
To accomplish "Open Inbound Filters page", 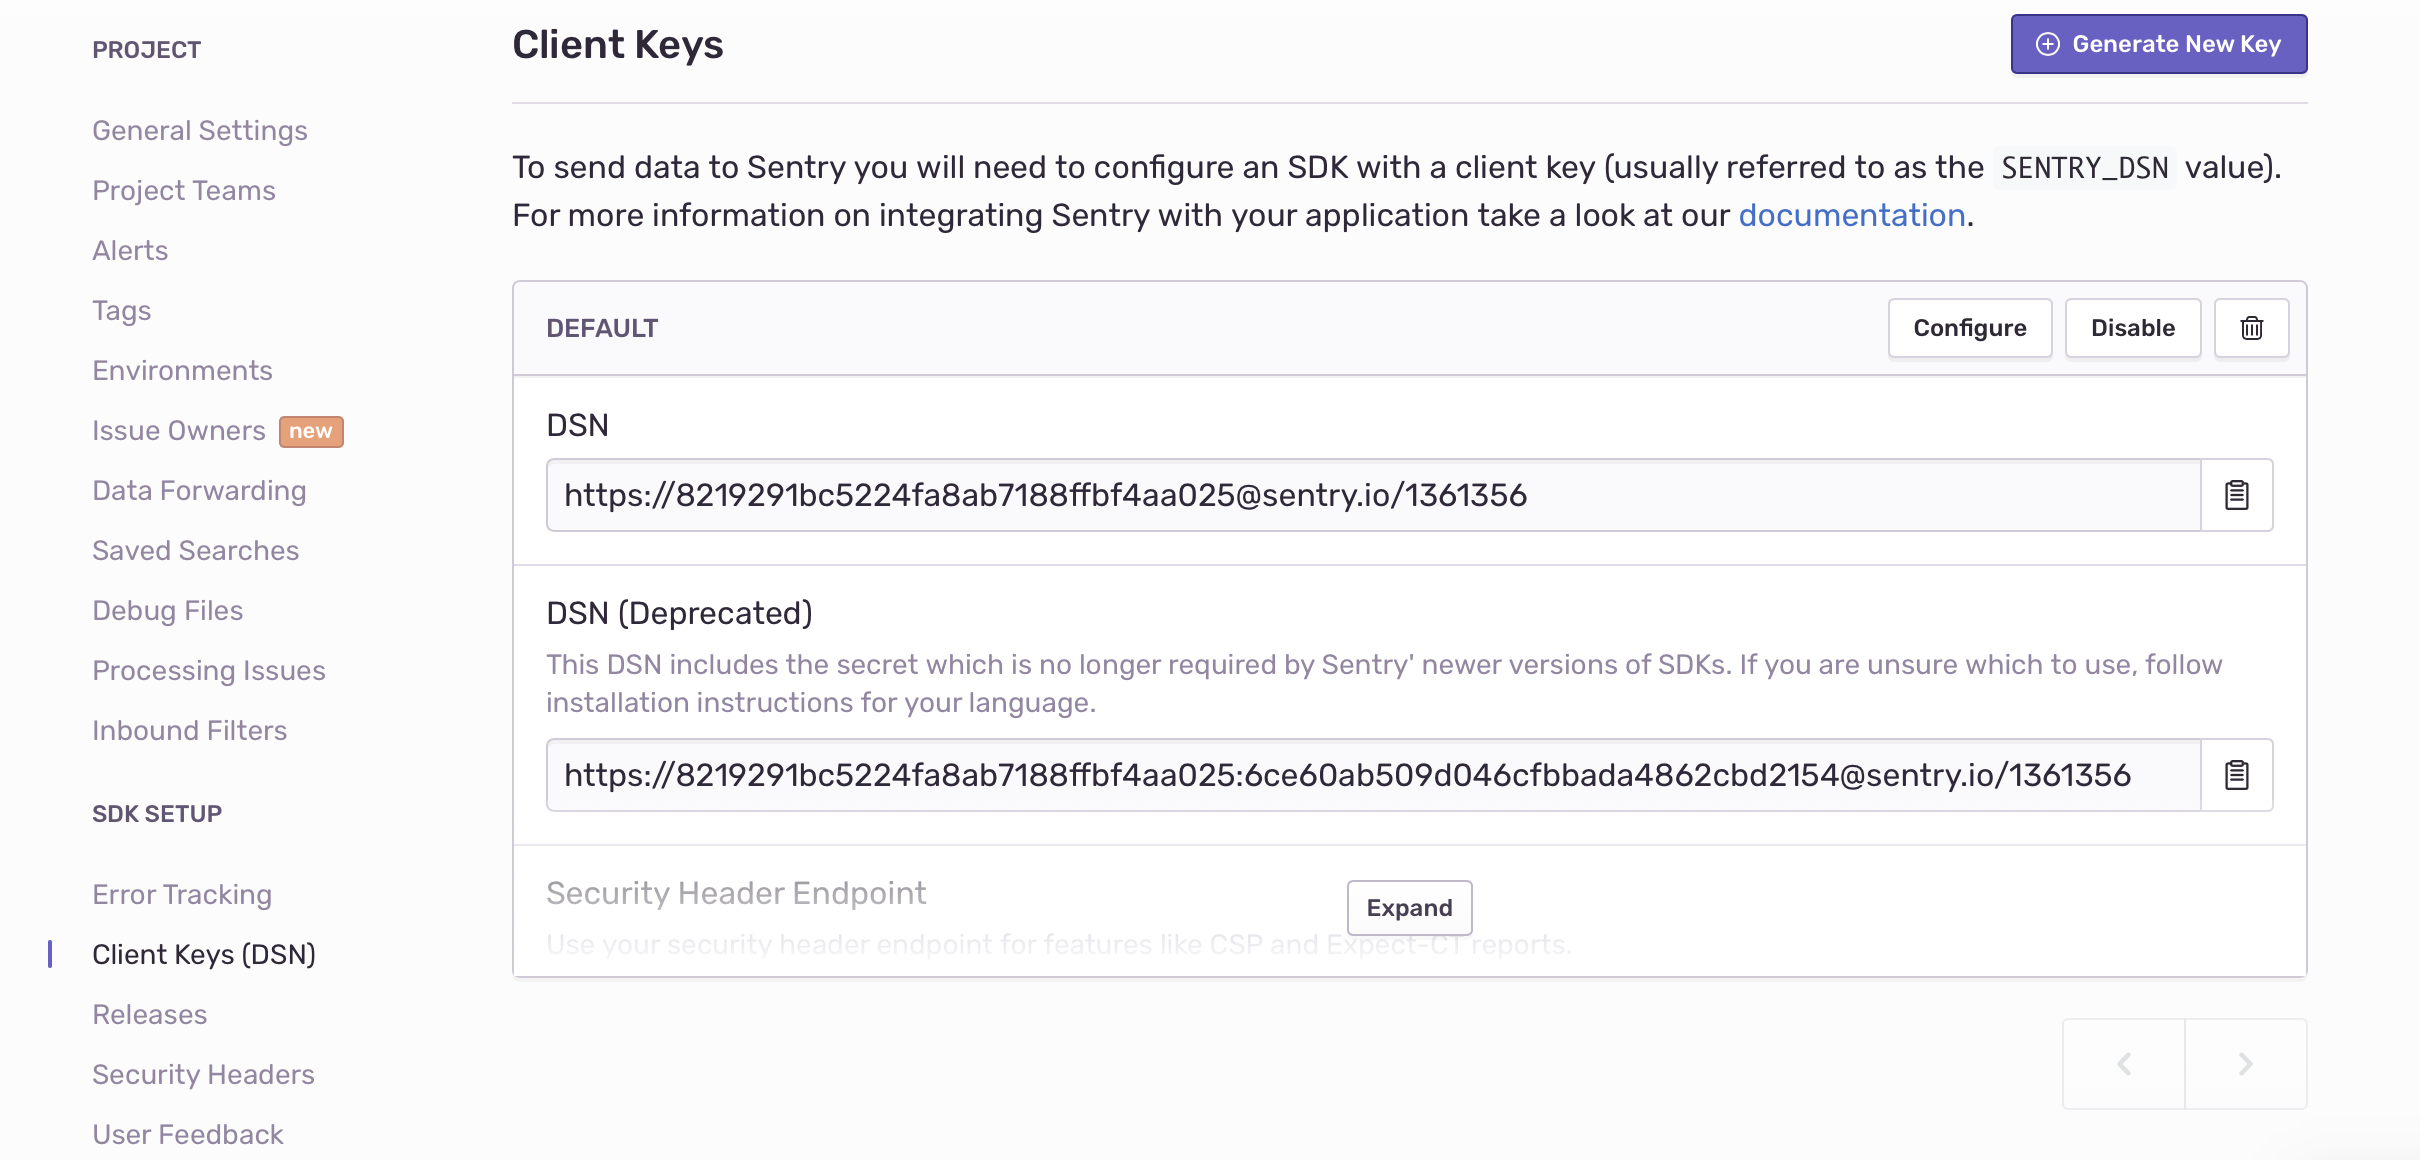I will point(189,731).
